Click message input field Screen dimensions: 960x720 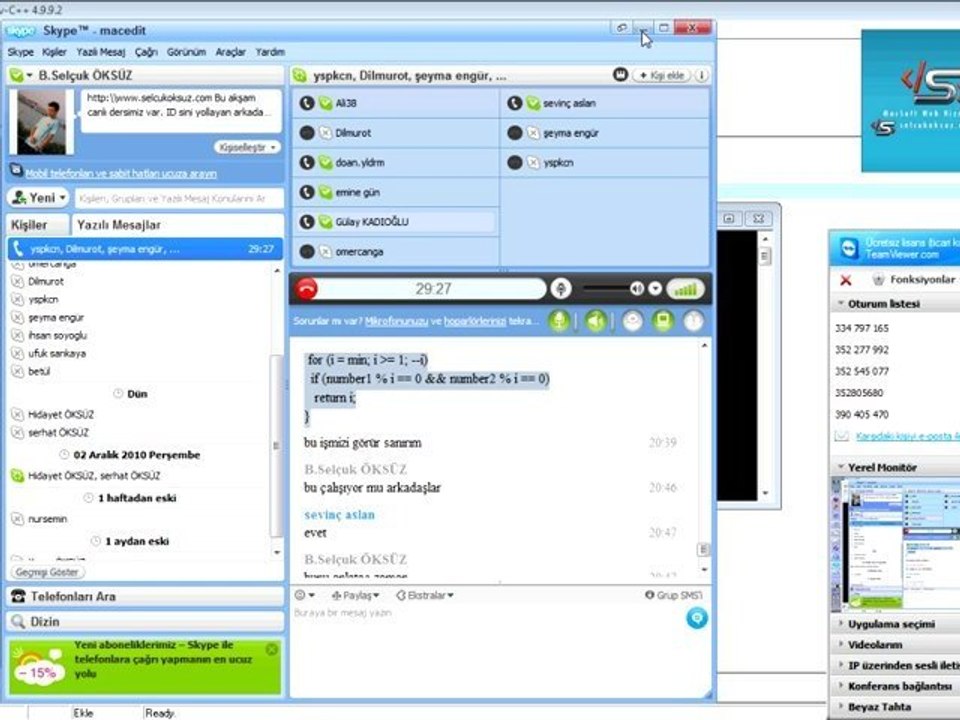487,649
